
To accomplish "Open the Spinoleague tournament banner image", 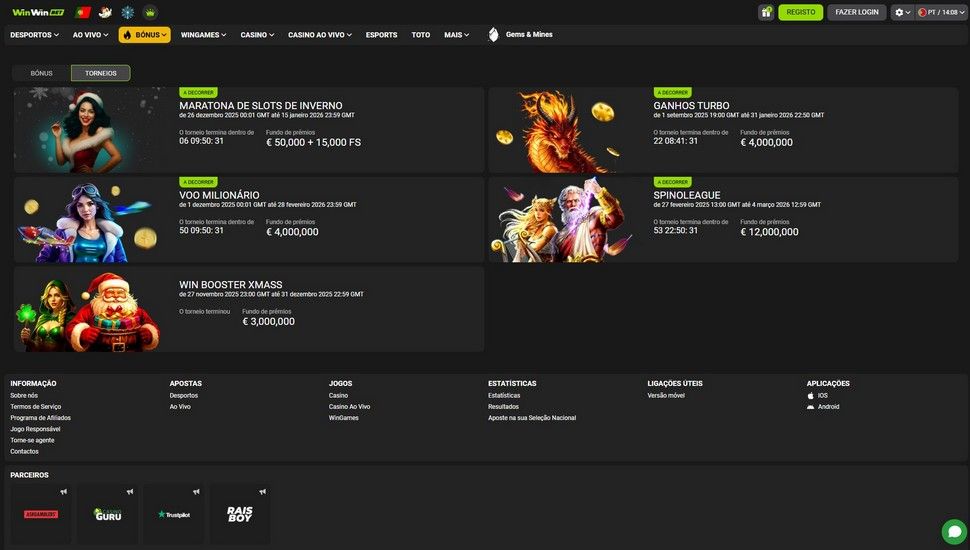I will (x=566, y=220).
